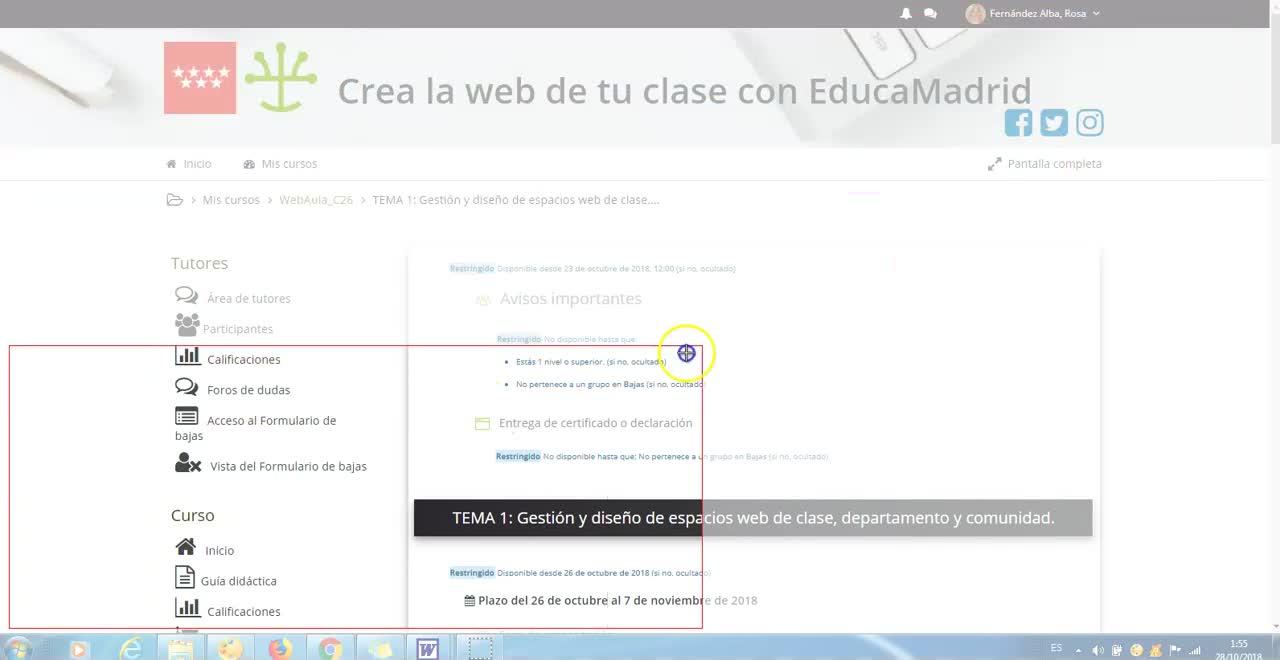The image size is (1280, 660).
Task: Open Guía didáctica link
Action: (x=239, y=581)
